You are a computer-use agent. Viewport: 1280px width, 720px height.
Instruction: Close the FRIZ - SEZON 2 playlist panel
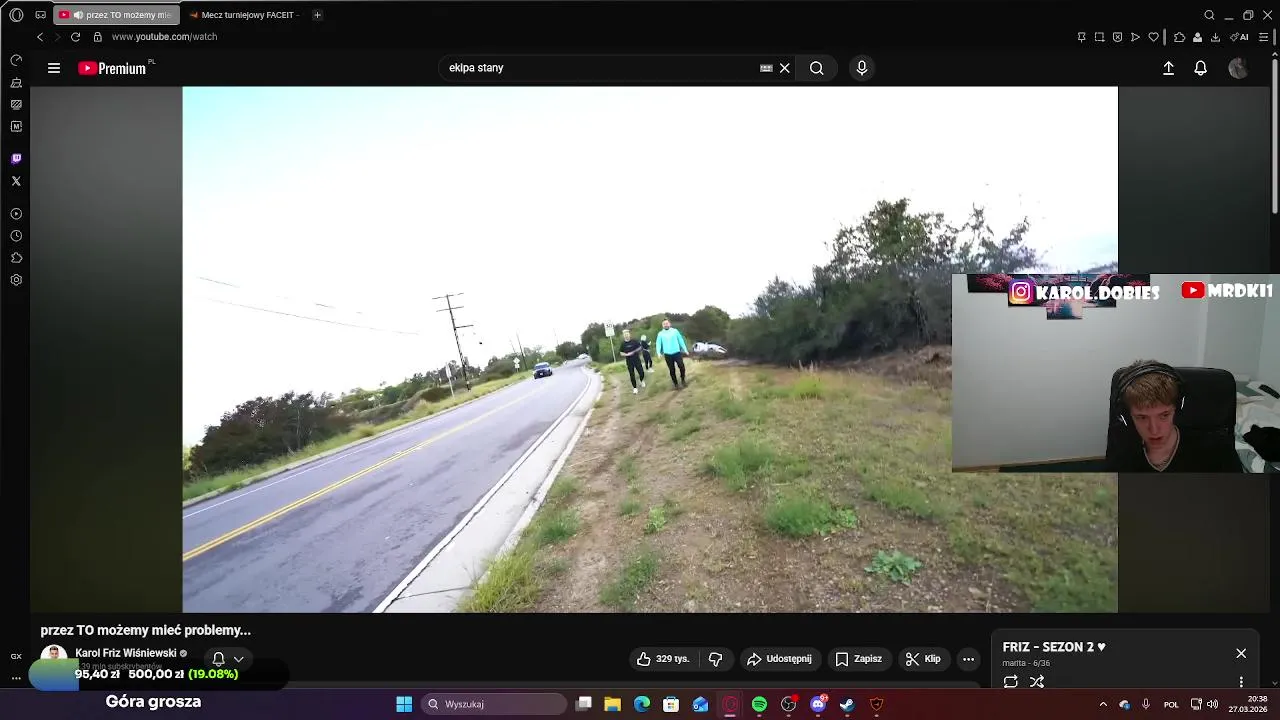(1241, 653)
